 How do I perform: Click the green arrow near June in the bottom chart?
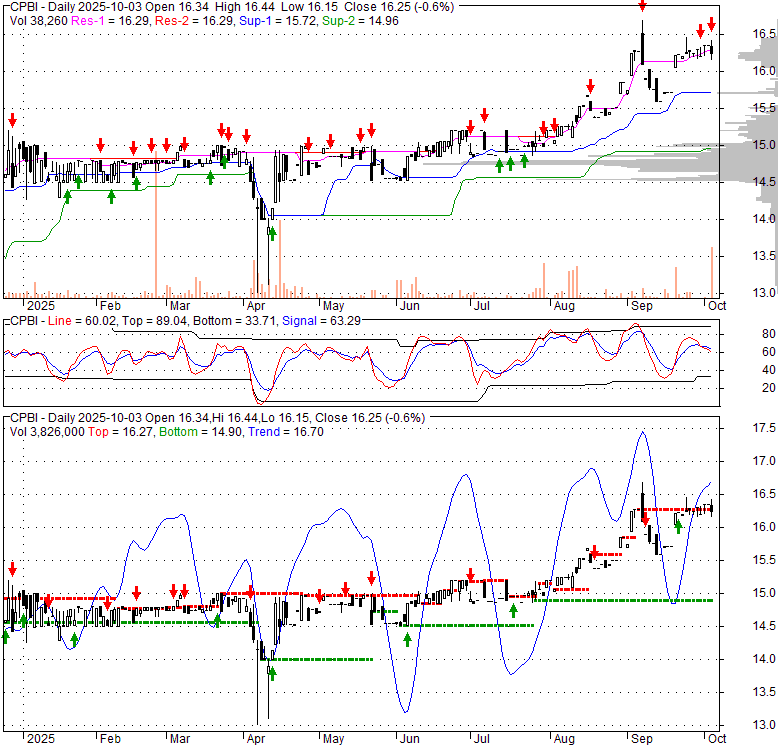pyautogui.click(x=407, y=639)
